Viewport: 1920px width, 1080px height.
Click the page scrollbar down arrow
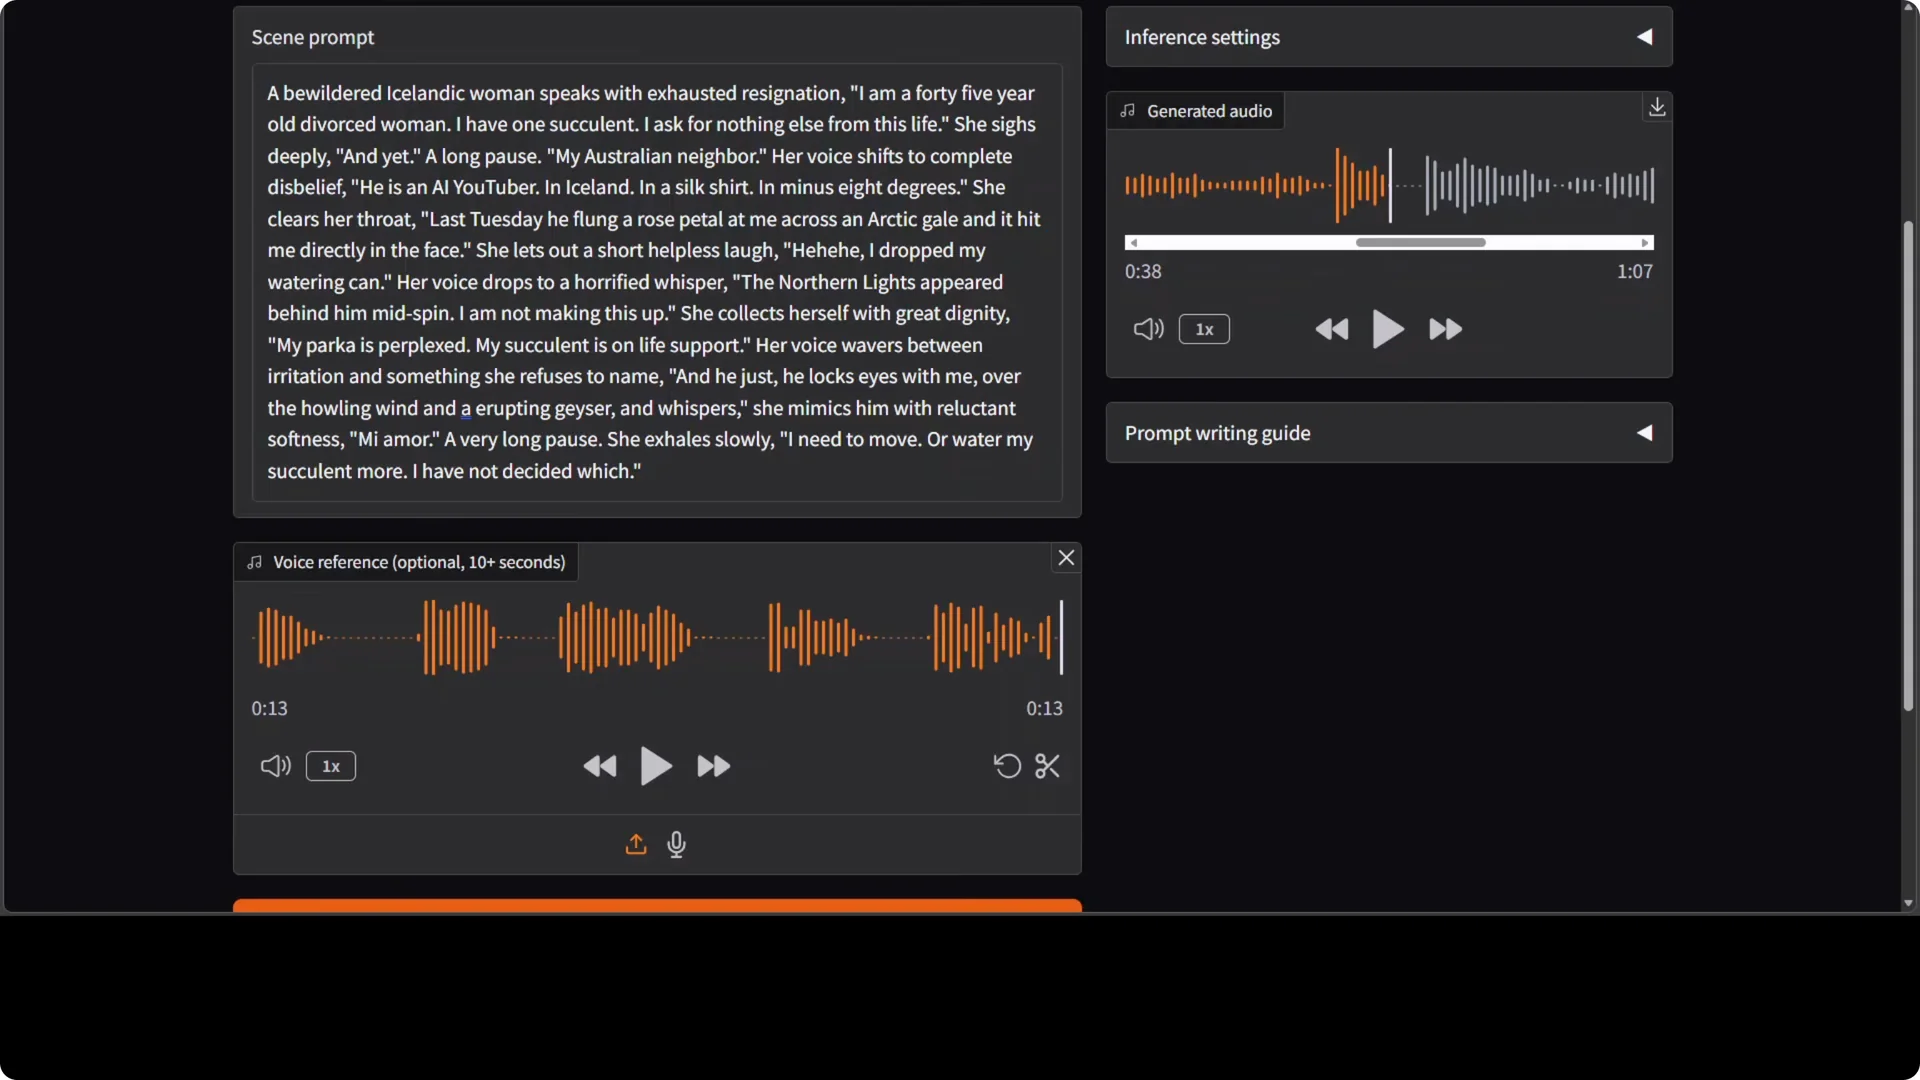click(x=1908, y=903)
